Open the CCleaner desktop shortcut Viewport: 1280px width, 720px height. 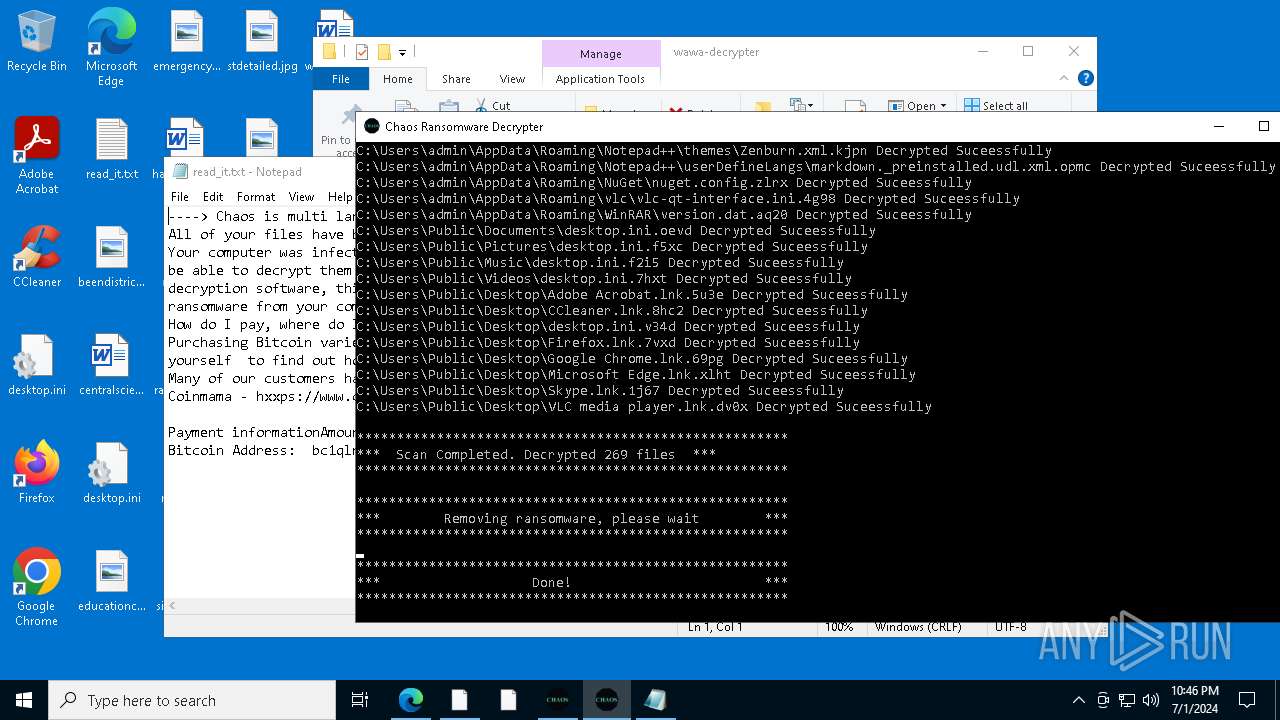[37, 256]
